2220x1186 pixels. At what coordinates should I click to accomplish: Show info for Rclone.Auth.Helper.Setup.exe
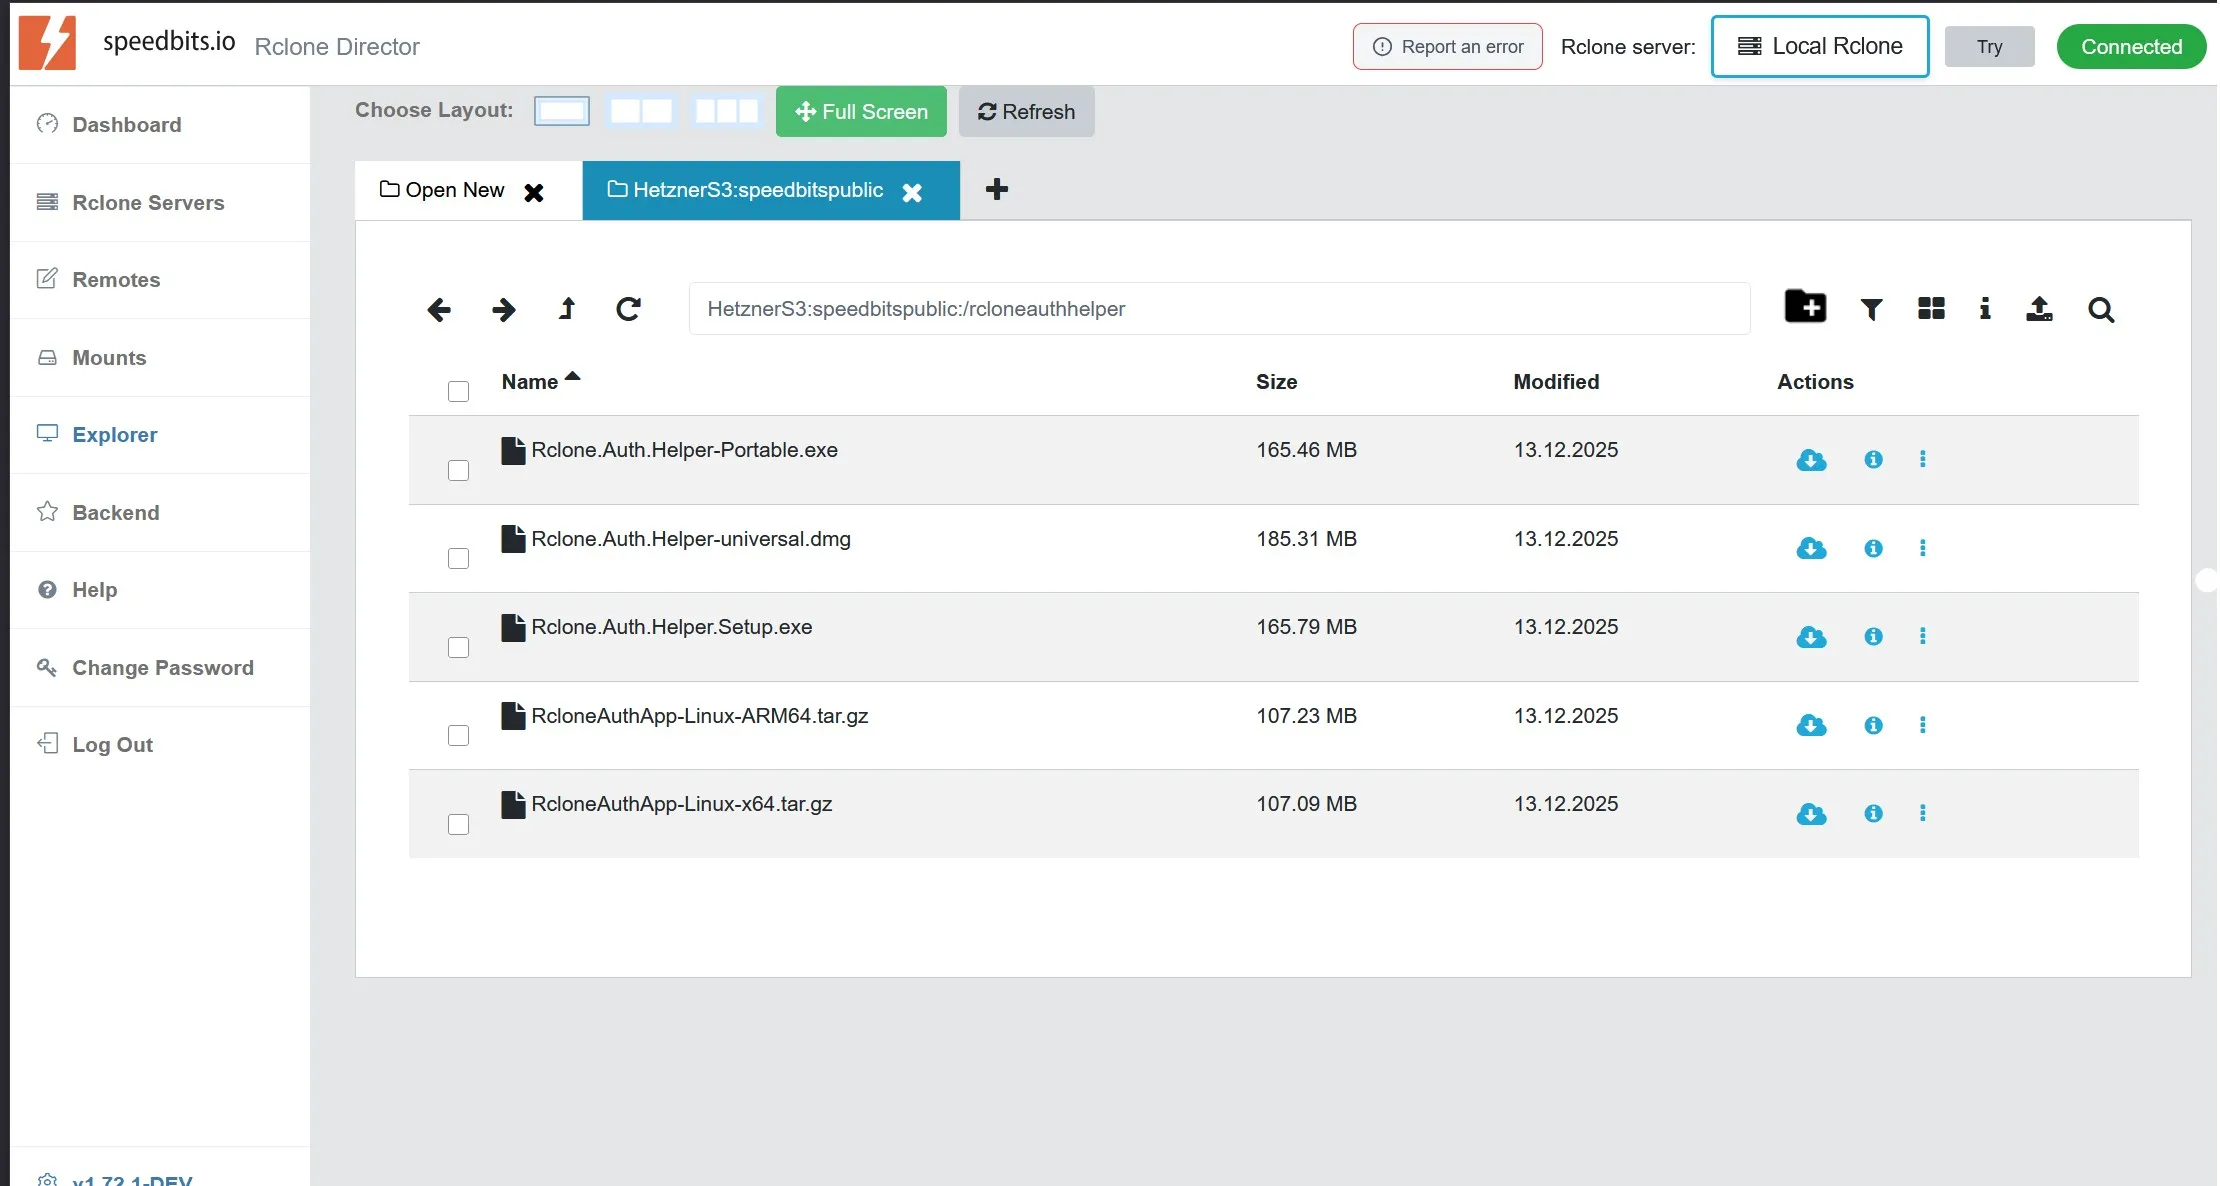pos(1873,636)
